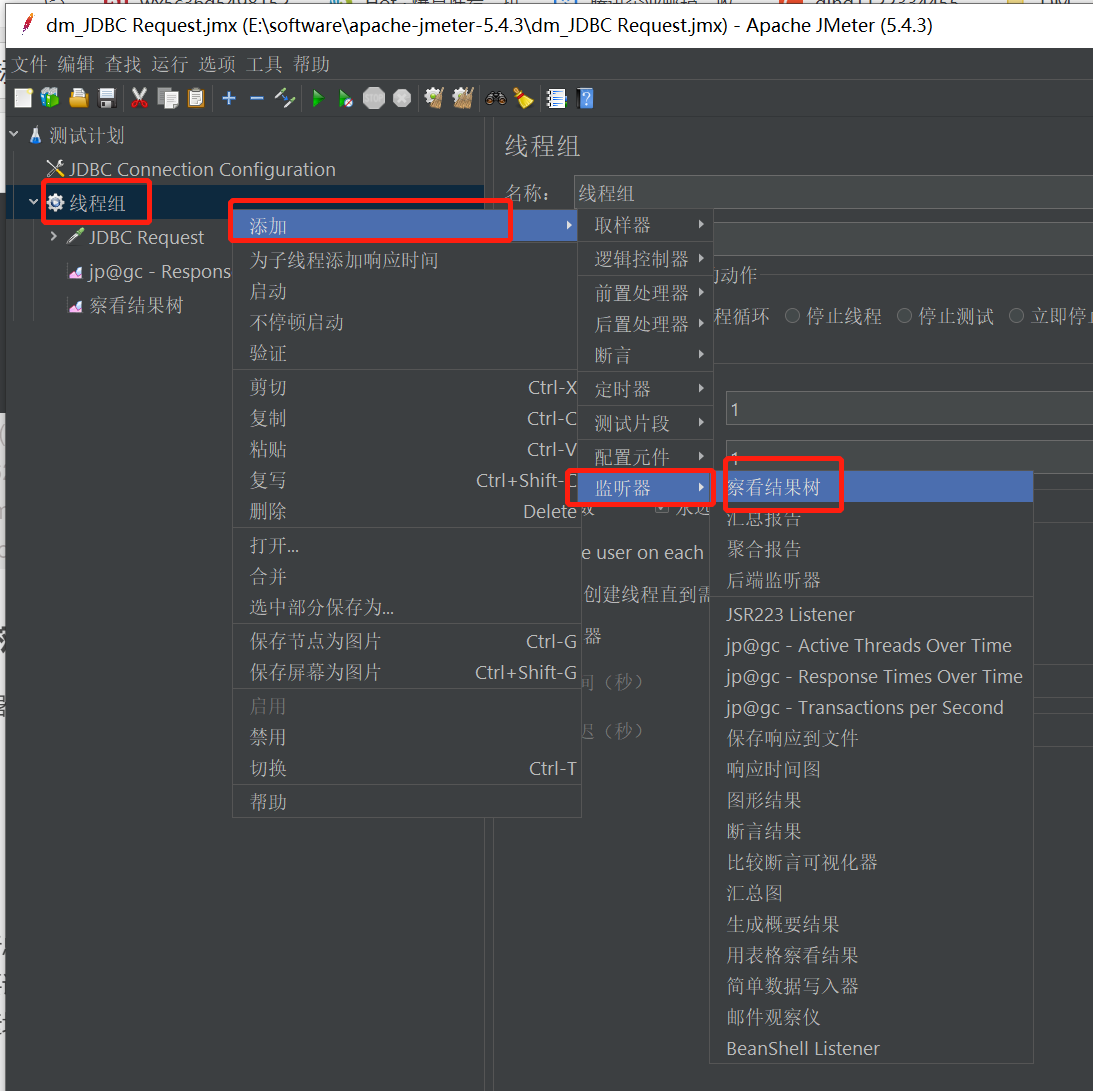This screenshot has width=1093, height=1091.
Task: Click the New test plan toolbar icon
Action: (x=23, y=98)
